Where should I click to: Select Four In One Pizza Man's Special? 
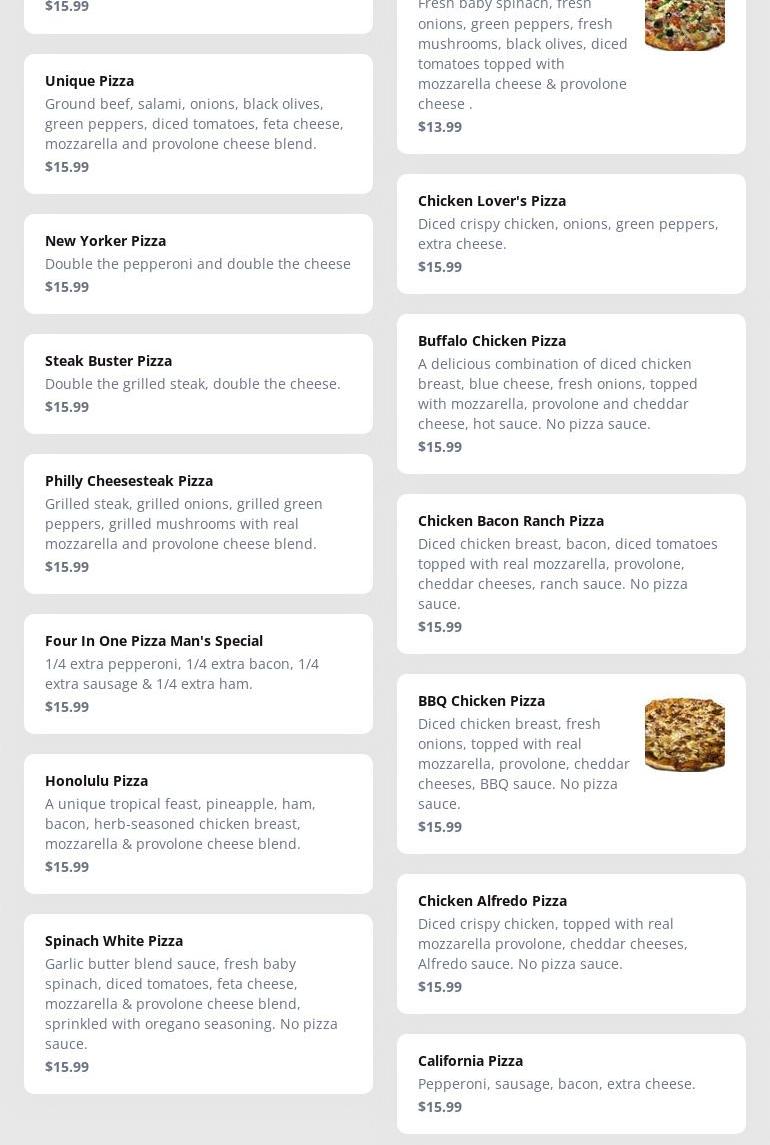(198, 673)
